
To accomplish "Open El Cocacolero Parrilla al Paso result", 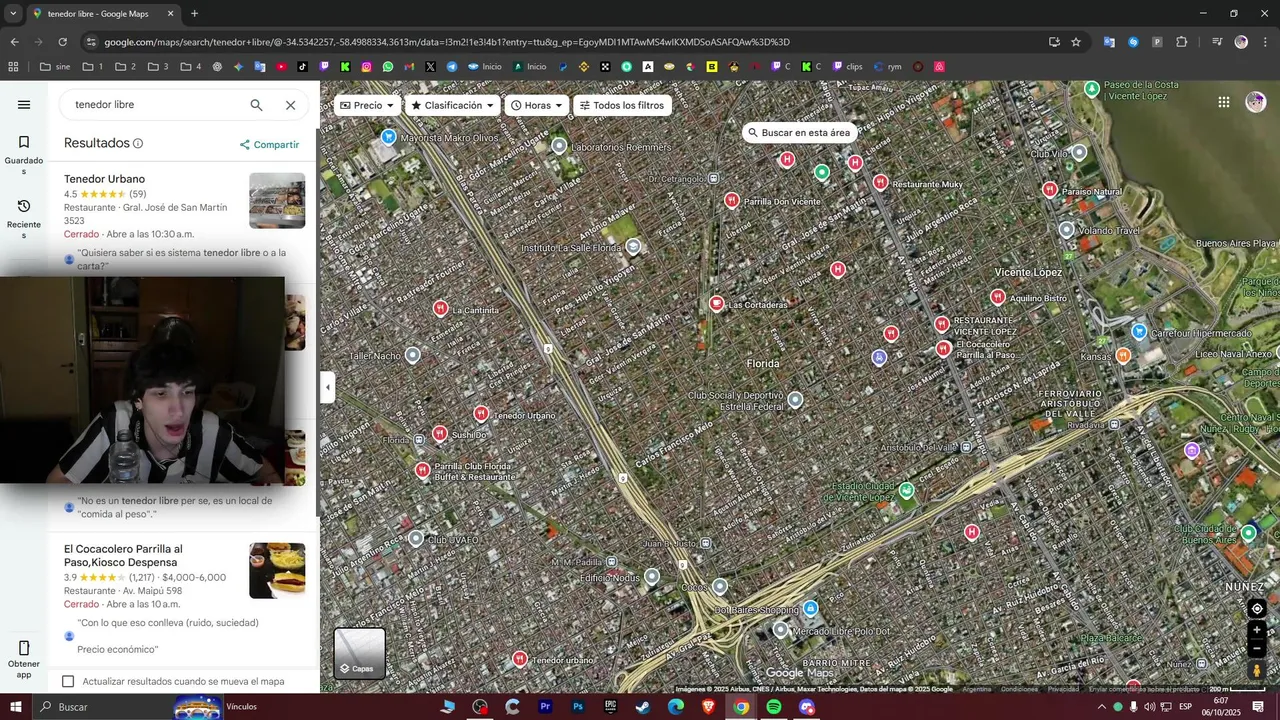I will tap(123, 556).
